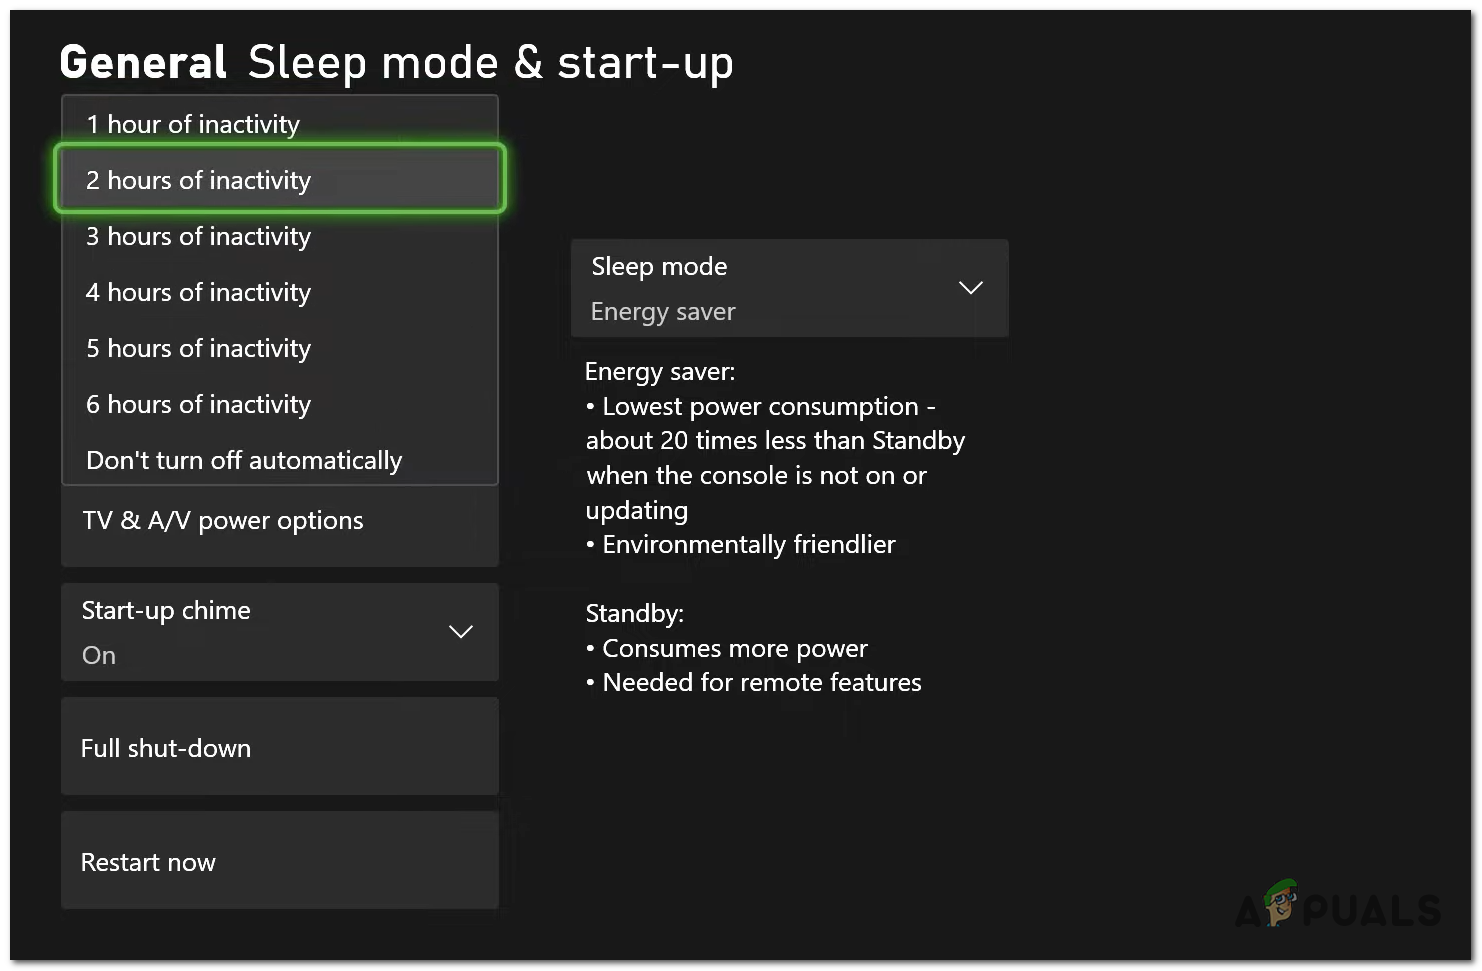Pick 3 hours of inactivity

coord(198,236)
